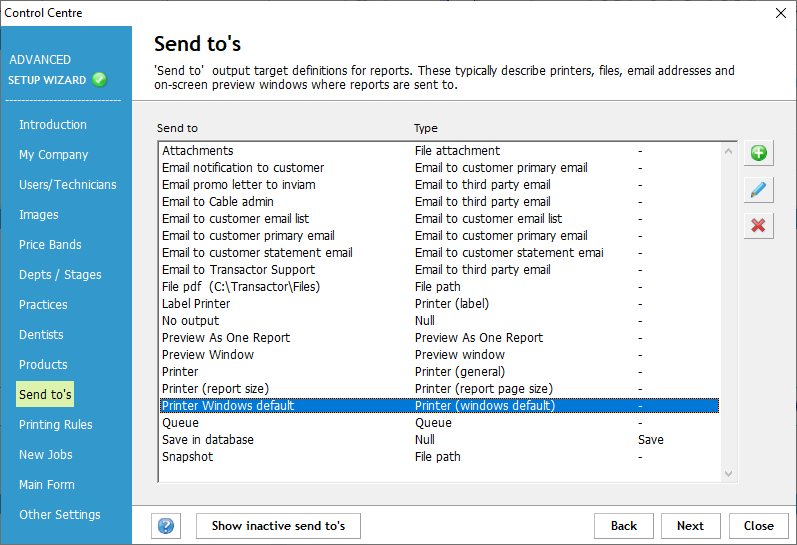Click the red delete X icon
797x545 pixels.
click(758, 225)
